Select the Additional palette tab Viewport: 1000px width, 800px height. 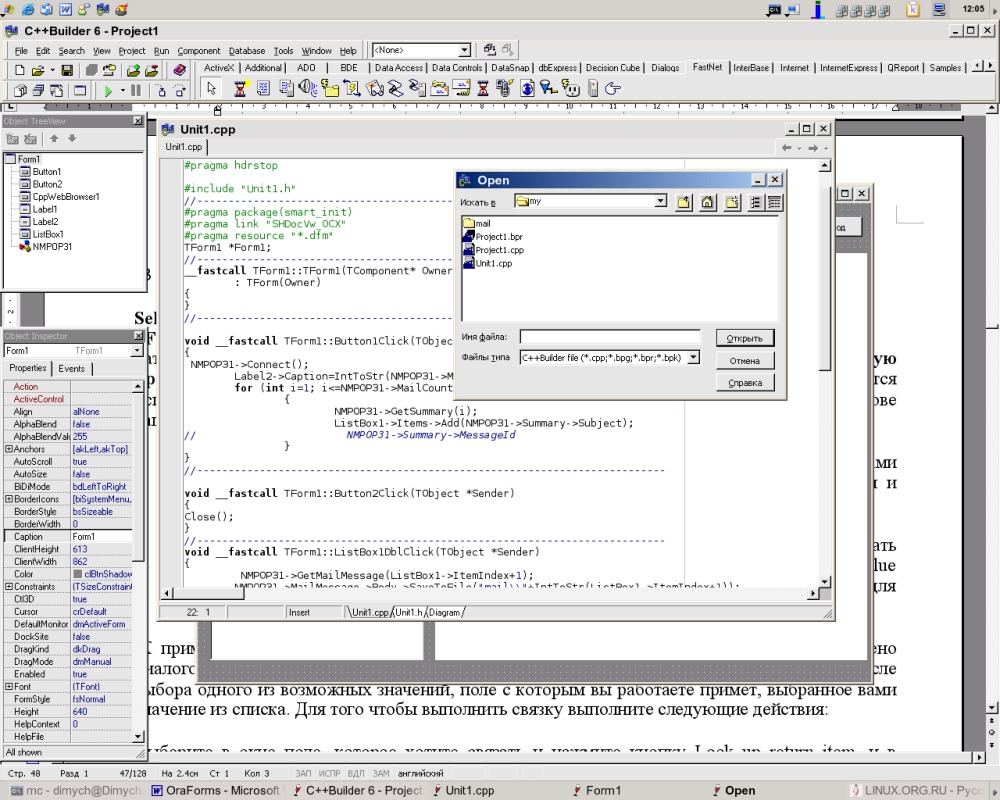tap(263, 68)
